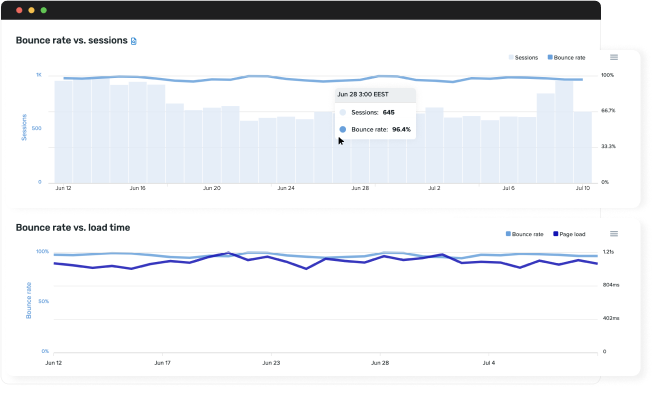Image resolution: width=654 pixels, height=410 pixels.
Task: Click the Jun 16 axis label
Action: [x=138, y=188]
